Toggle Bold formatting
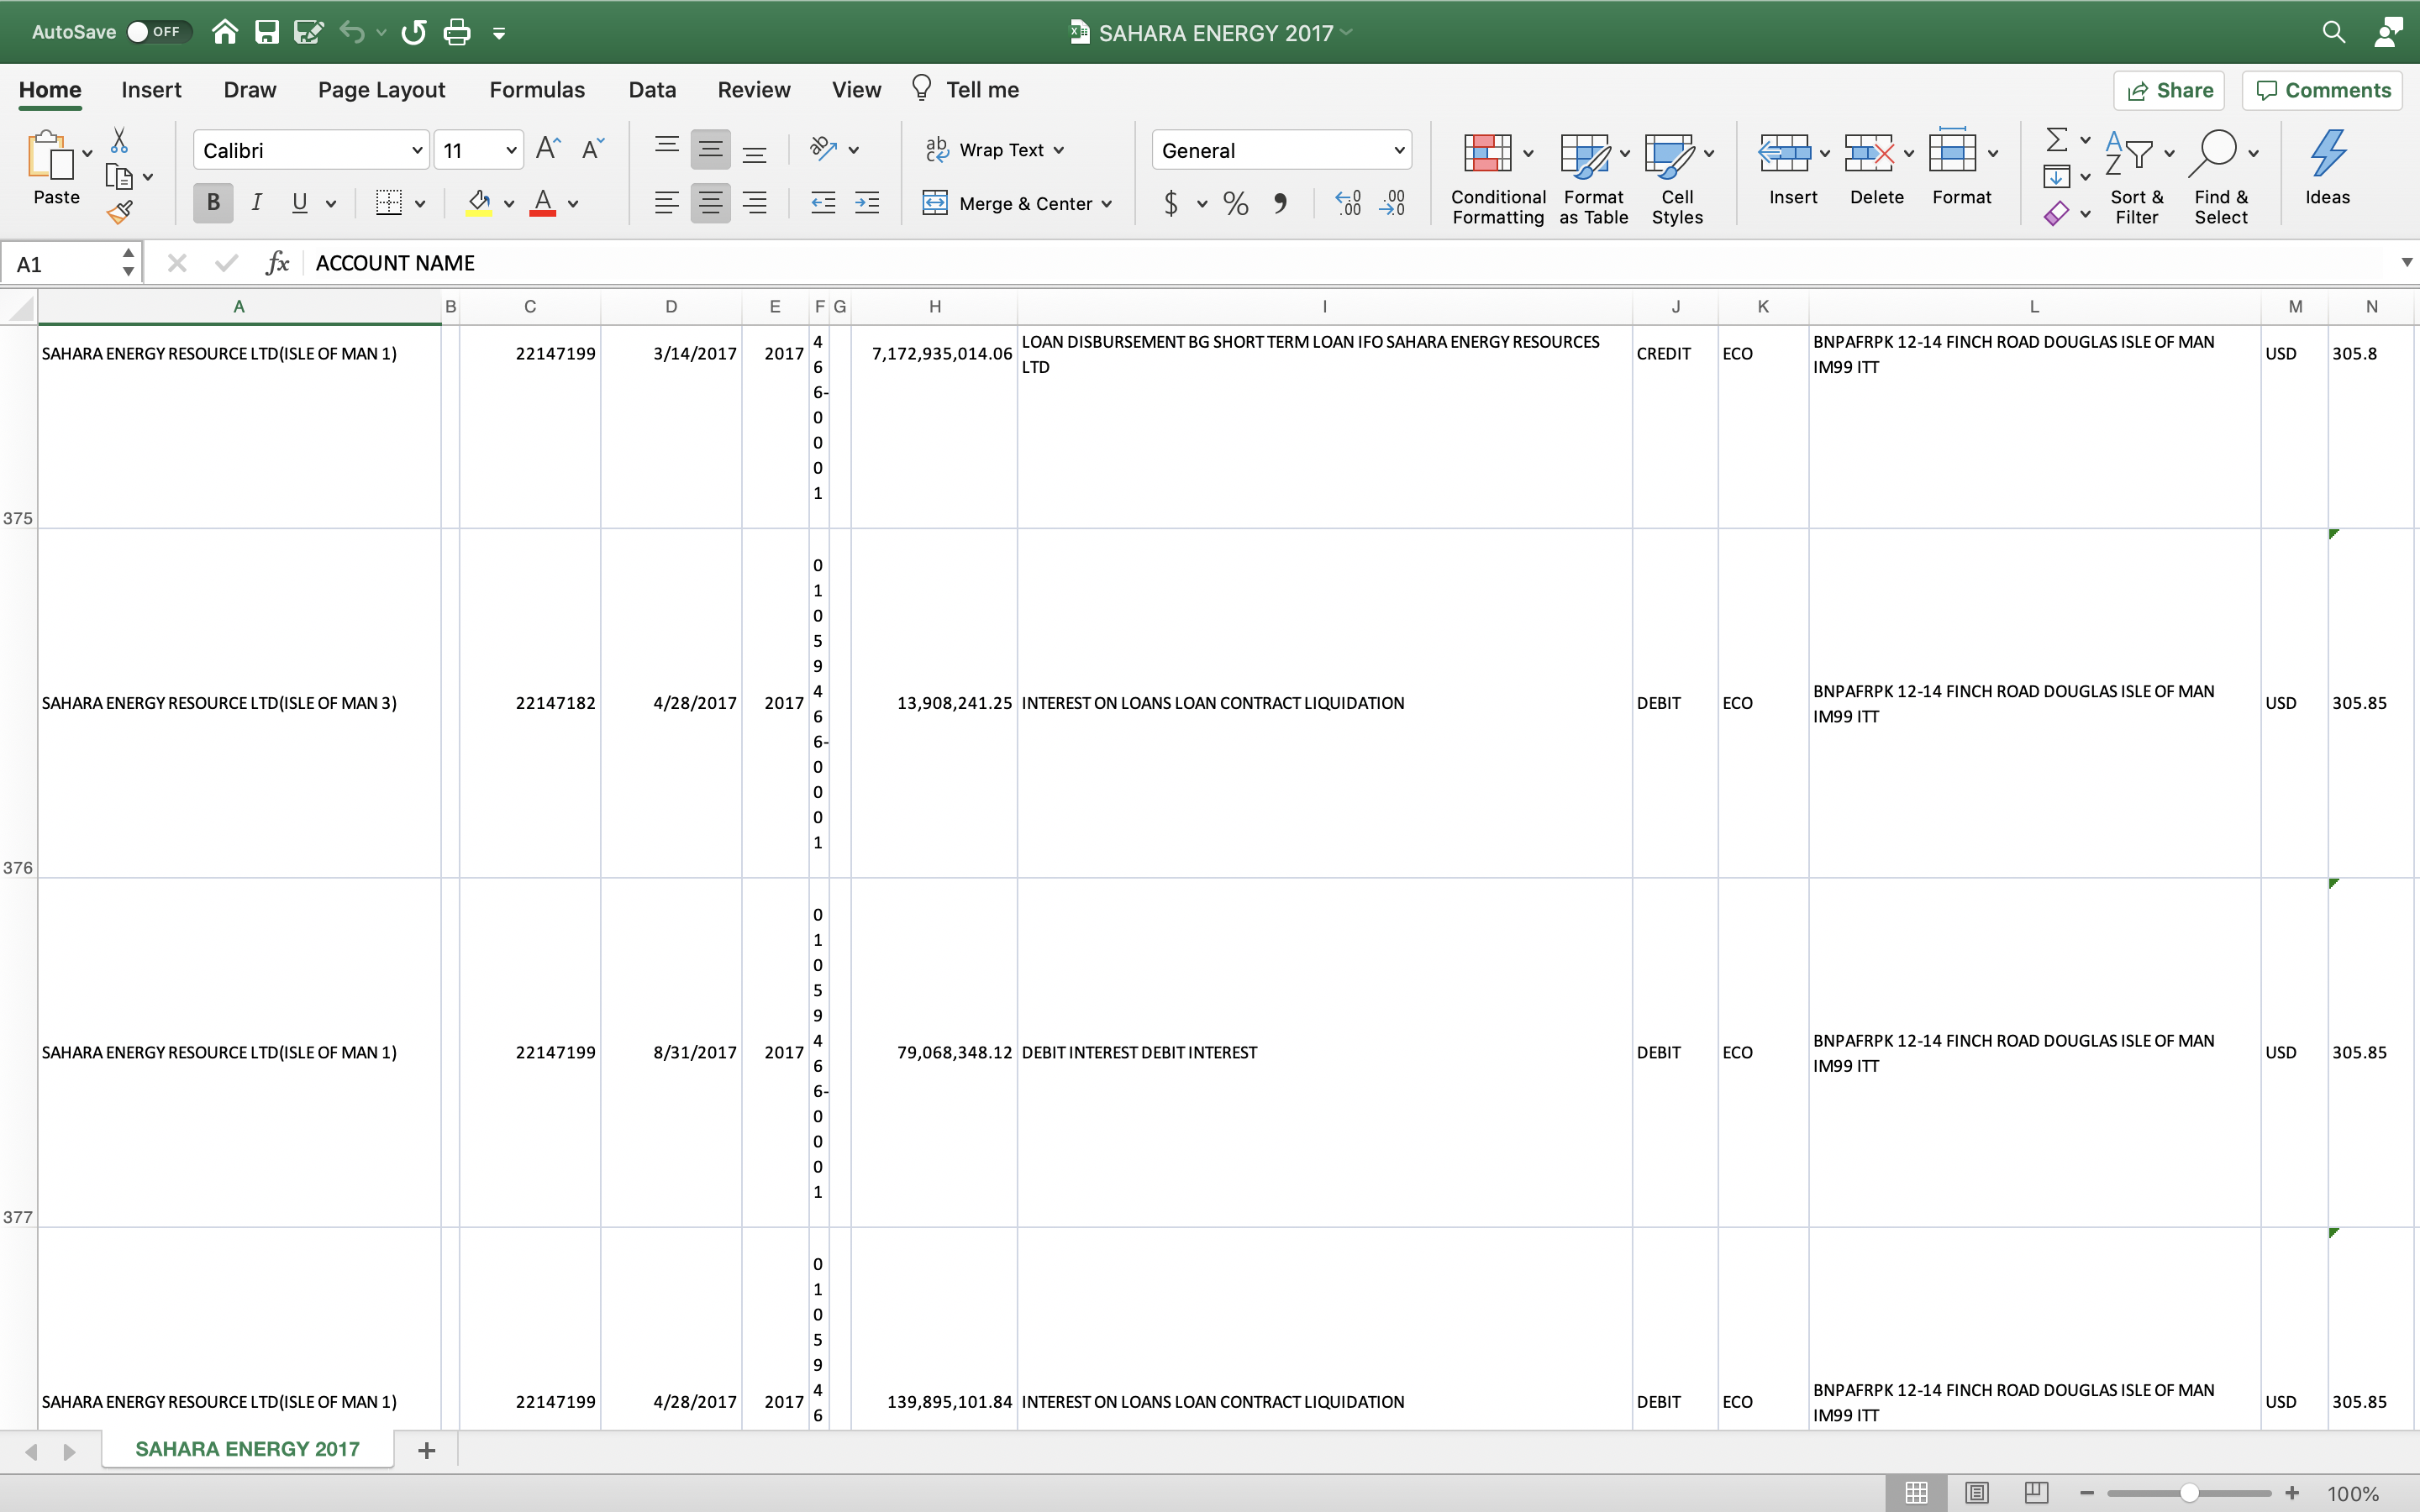 pos(213,203)
